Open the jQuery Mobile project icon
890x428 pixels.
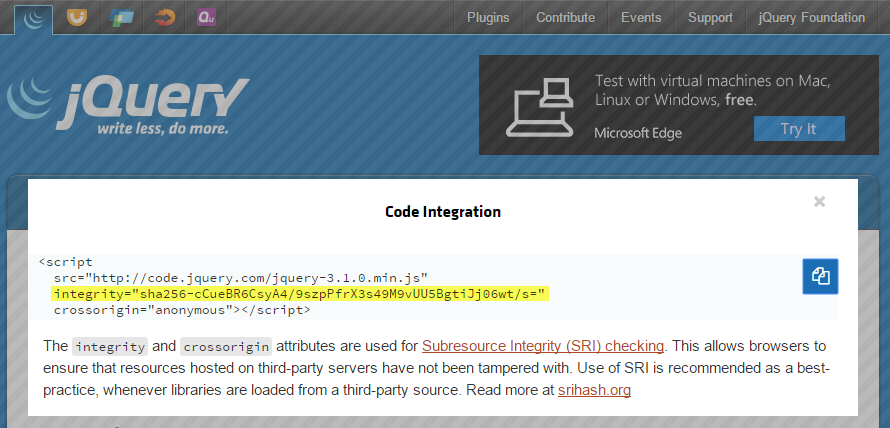point(121,18)
